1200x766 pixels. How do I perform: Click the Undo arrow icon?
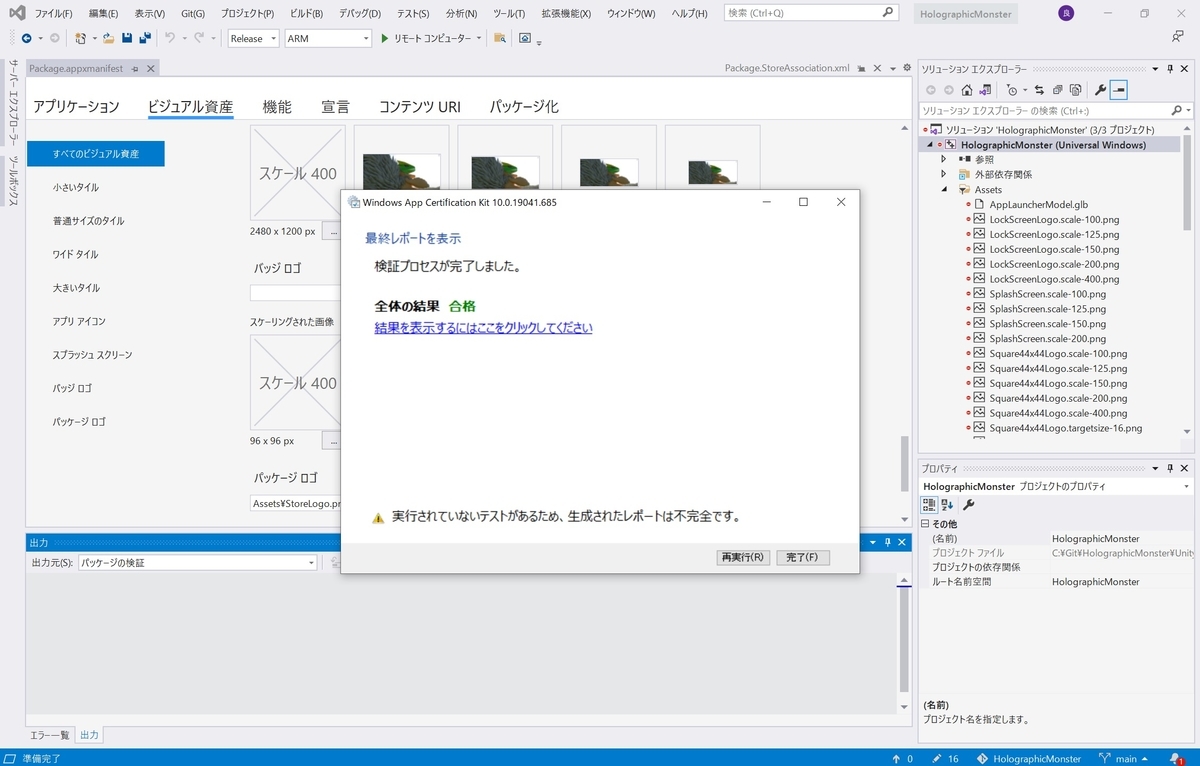click(x=170, y=38)
